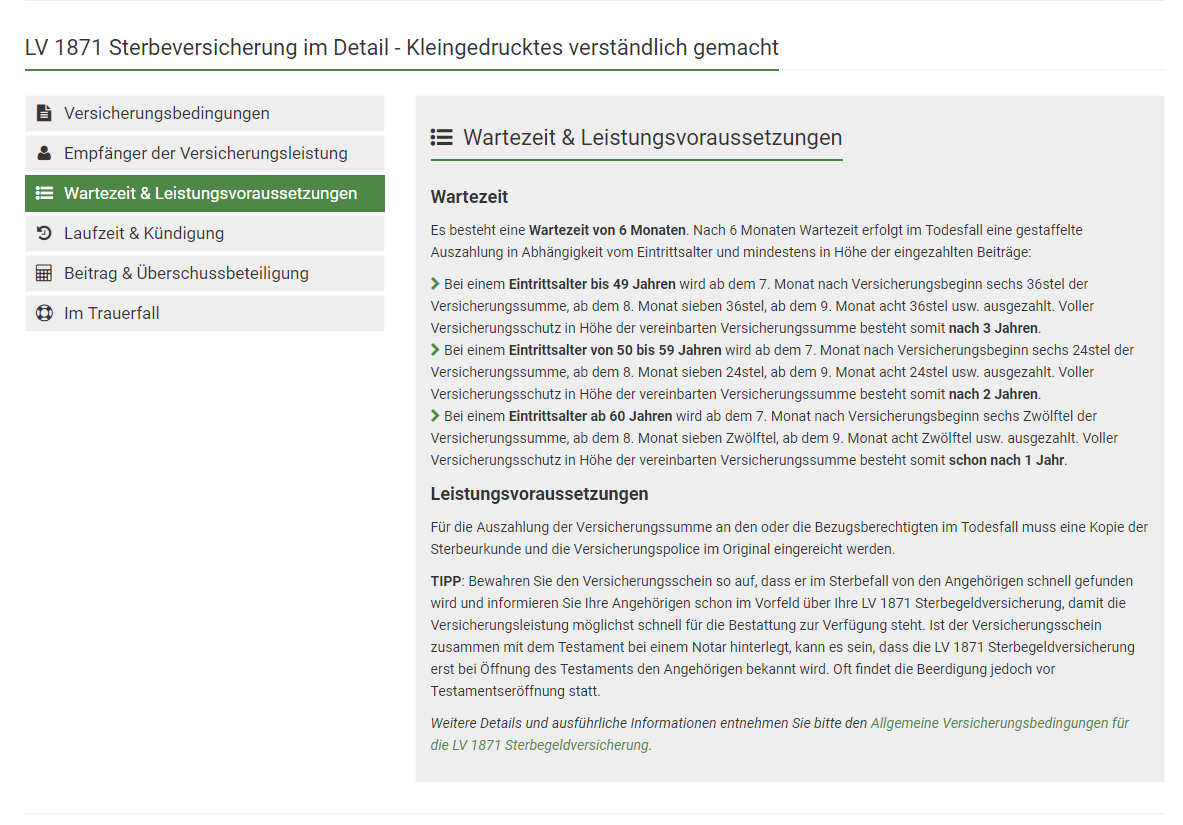Click the italic text 'Weitere Details und ausführliche Informationen'

coord(573,723)
